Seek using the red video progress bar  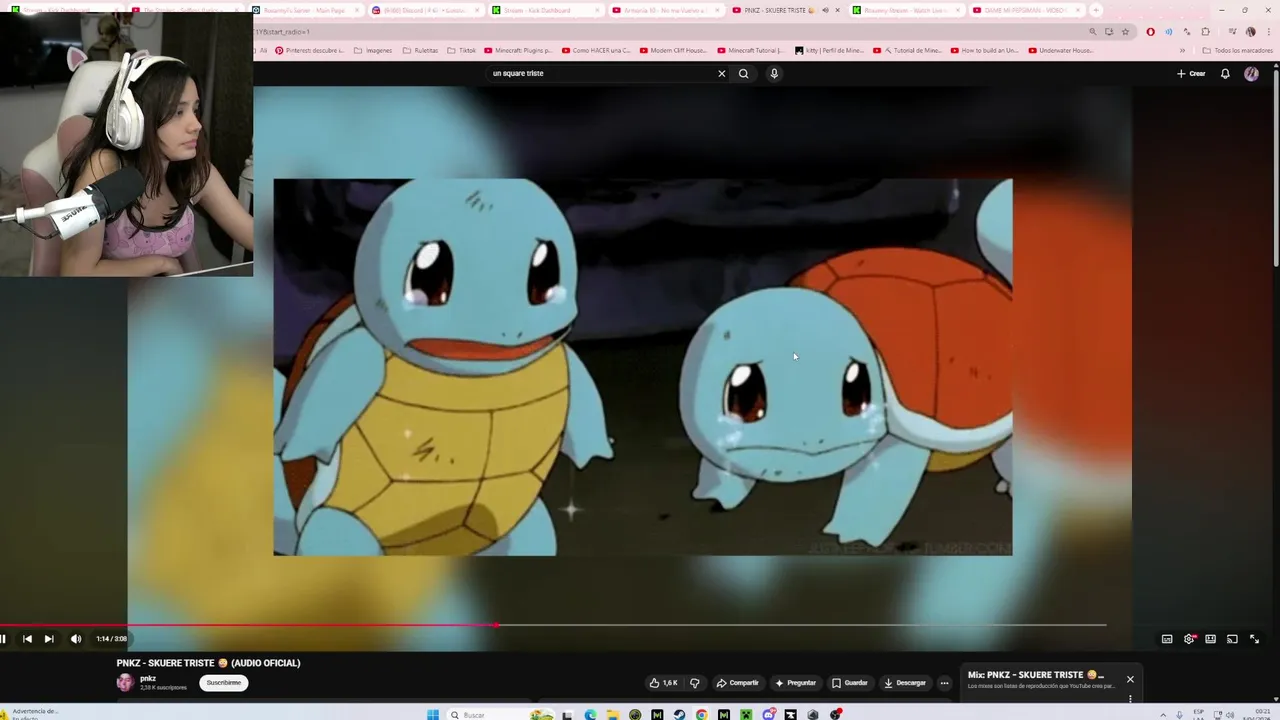[553, 625]
